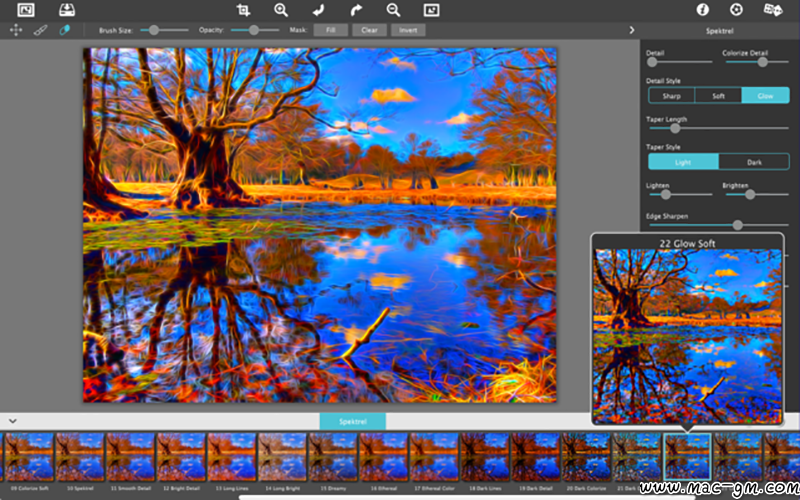Select the 11 Smooth Detail preset

click(x=130, y=457)
